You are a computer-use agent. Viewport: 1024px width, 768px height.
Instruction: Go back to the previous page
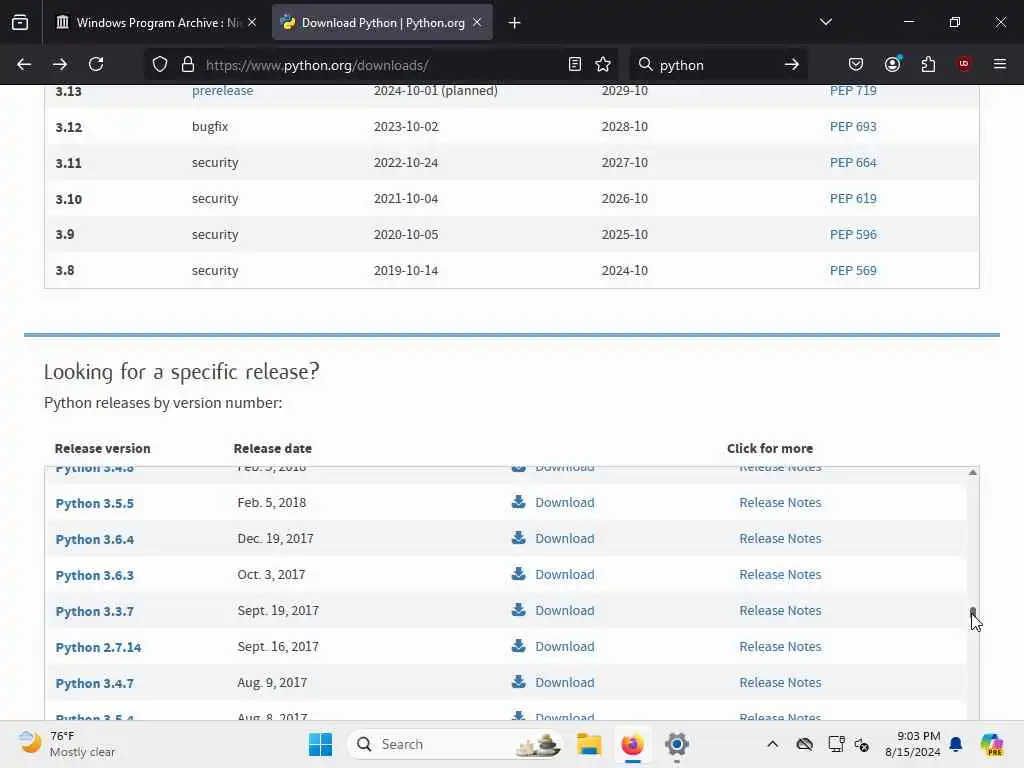pos(24,64)
